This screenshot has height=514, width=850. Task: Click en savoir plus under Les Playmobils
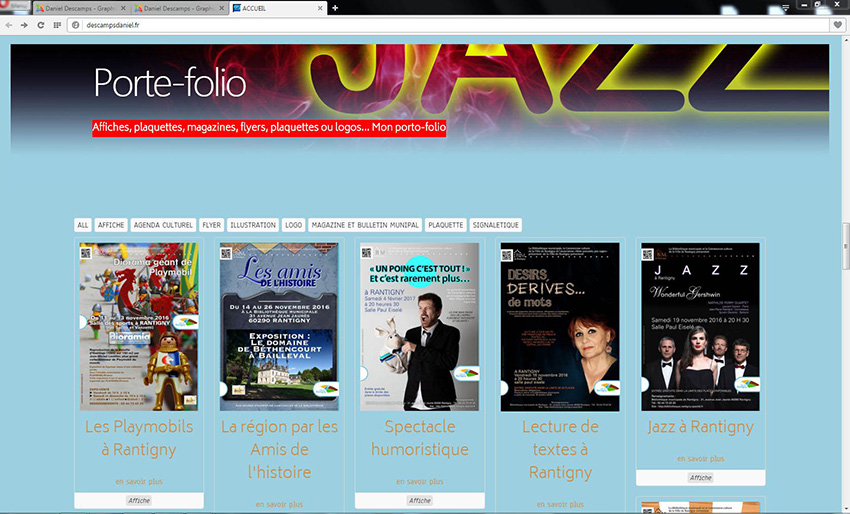click(x=139, y=481)
